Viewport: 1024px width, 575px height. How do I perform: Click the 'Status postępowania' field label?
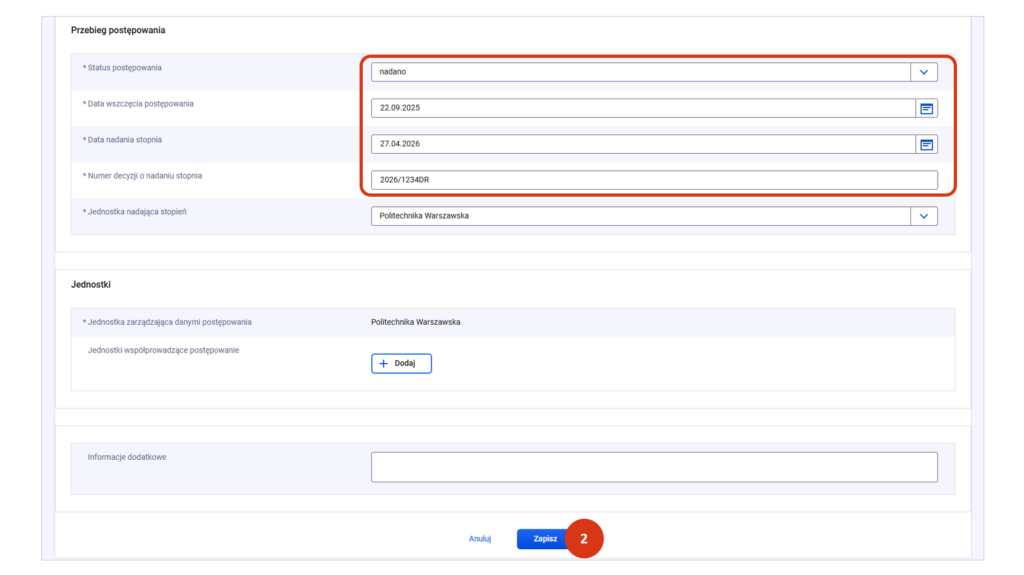click(125, 67)
